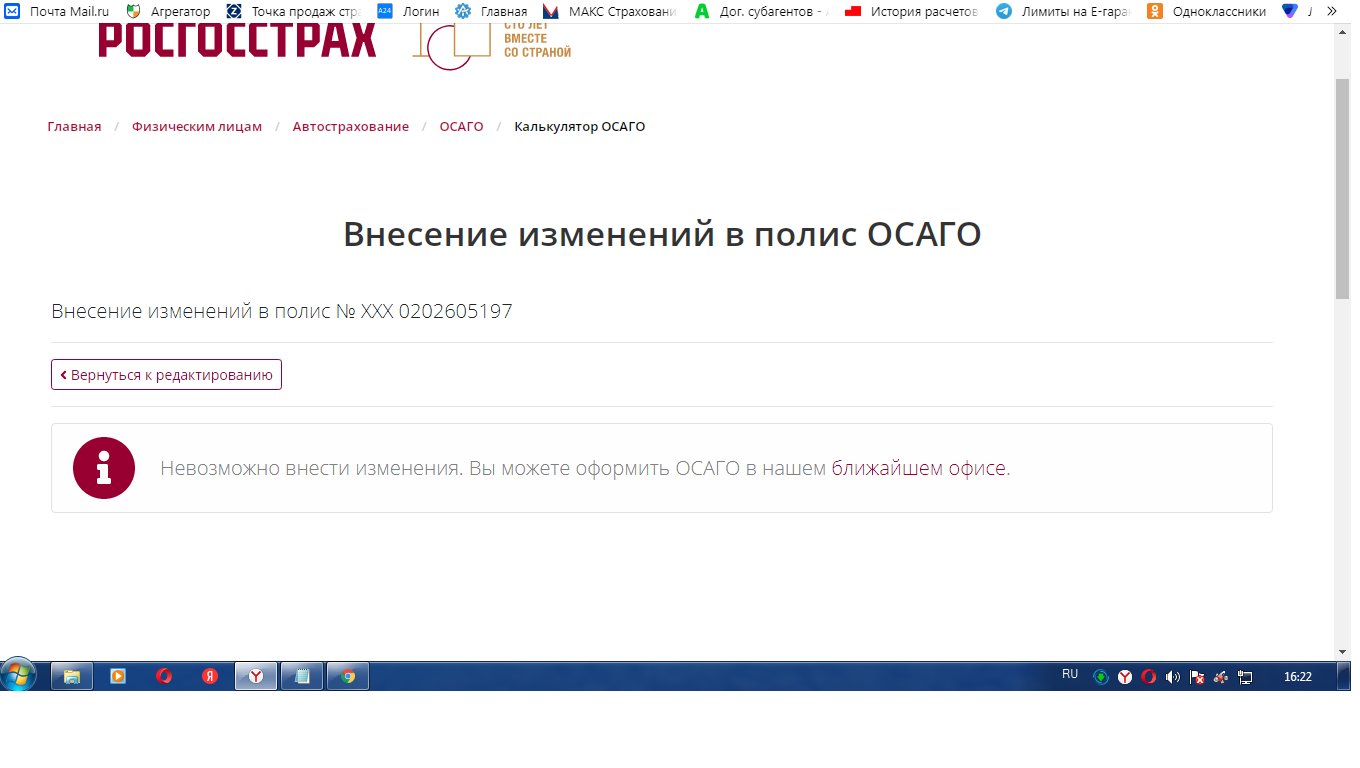Image resolution: width=1360 pixels, height=768 pixels.
Task: Open Opera browser from the taskbar
Action: [164, 677]
